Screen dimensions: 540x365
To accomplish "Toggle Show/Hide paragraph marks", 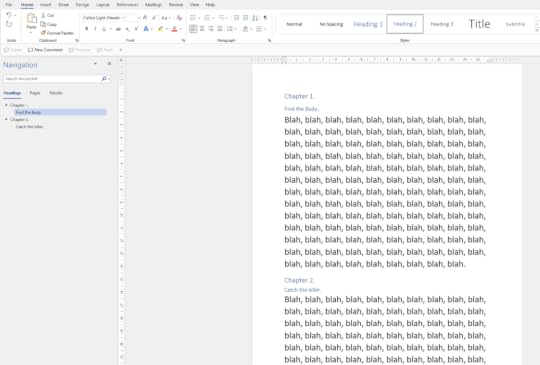I will coord(265,18).
